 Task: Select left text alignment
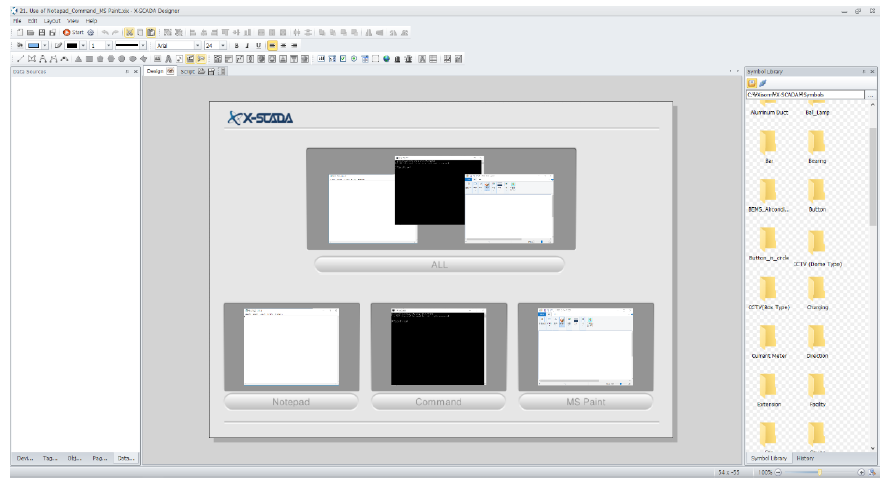coord(272,46)
